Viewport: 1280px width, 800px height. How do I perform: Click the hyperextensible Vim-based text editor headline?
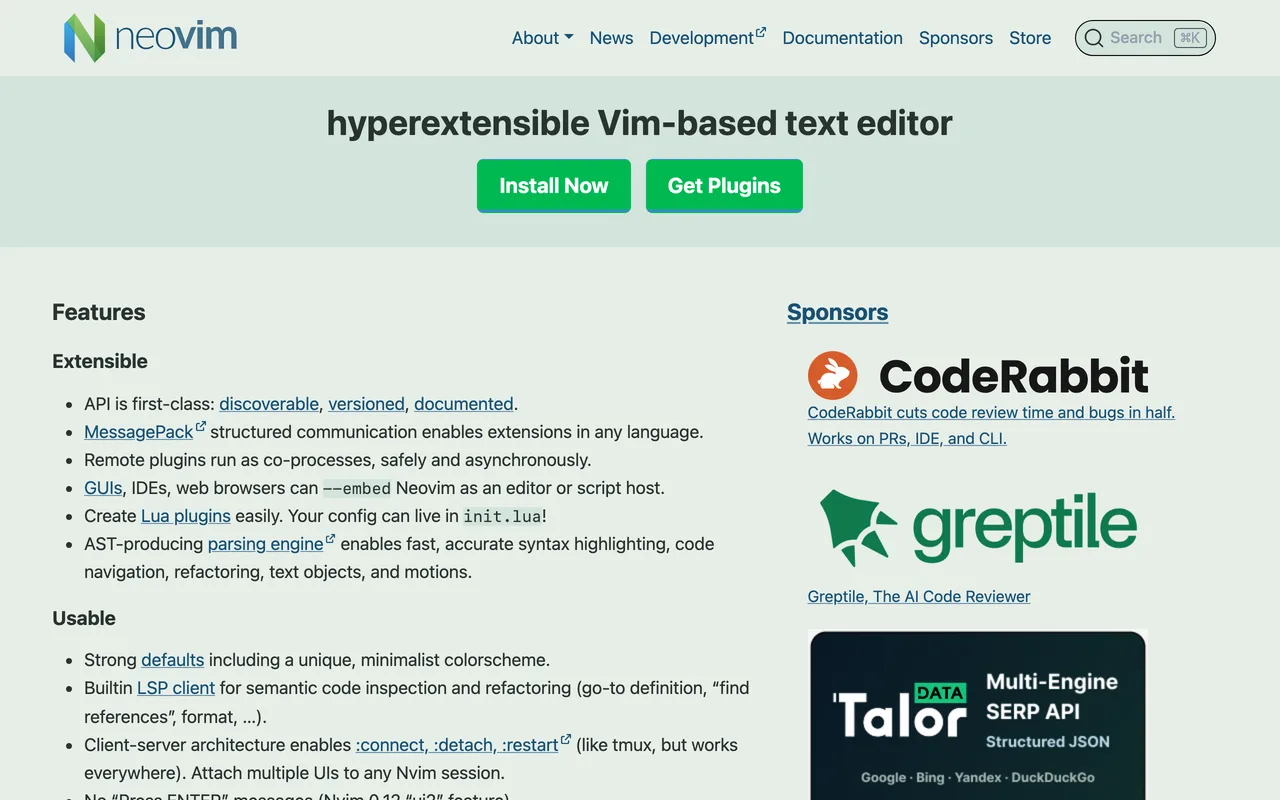(640, 123)
